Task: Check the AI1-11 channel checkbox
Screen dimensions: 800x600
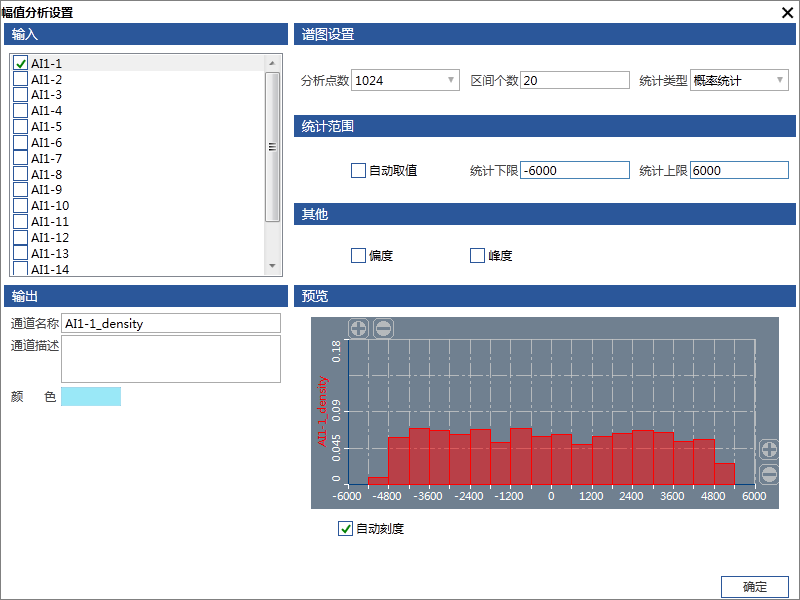Action: coord(20,221)
